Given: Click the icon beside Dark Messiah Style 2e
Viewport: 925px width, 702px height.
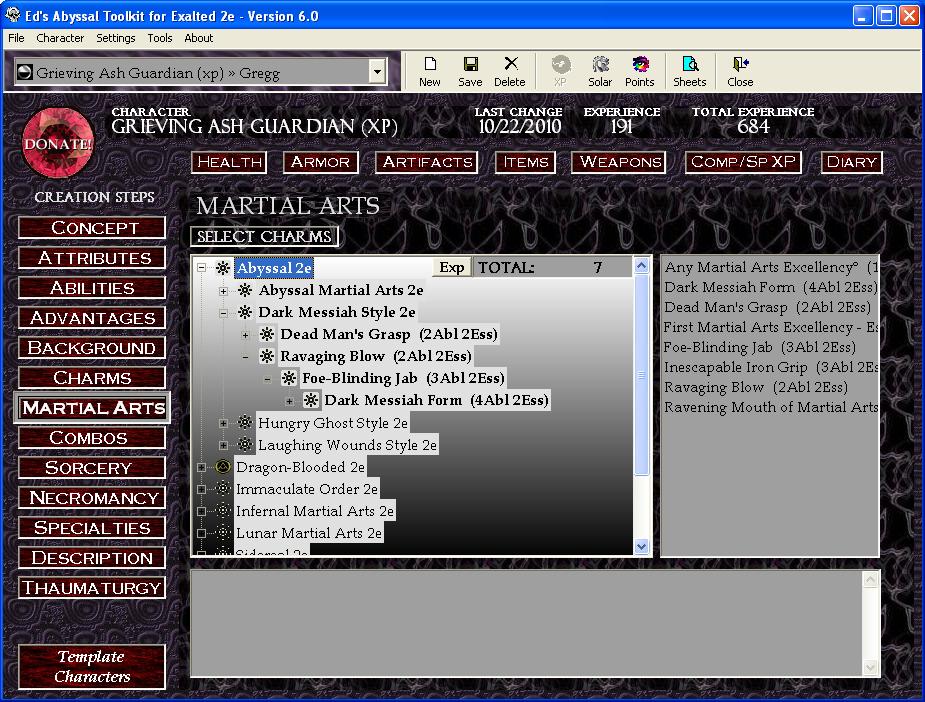Looking at the screenshot, I should coord(245,312).
